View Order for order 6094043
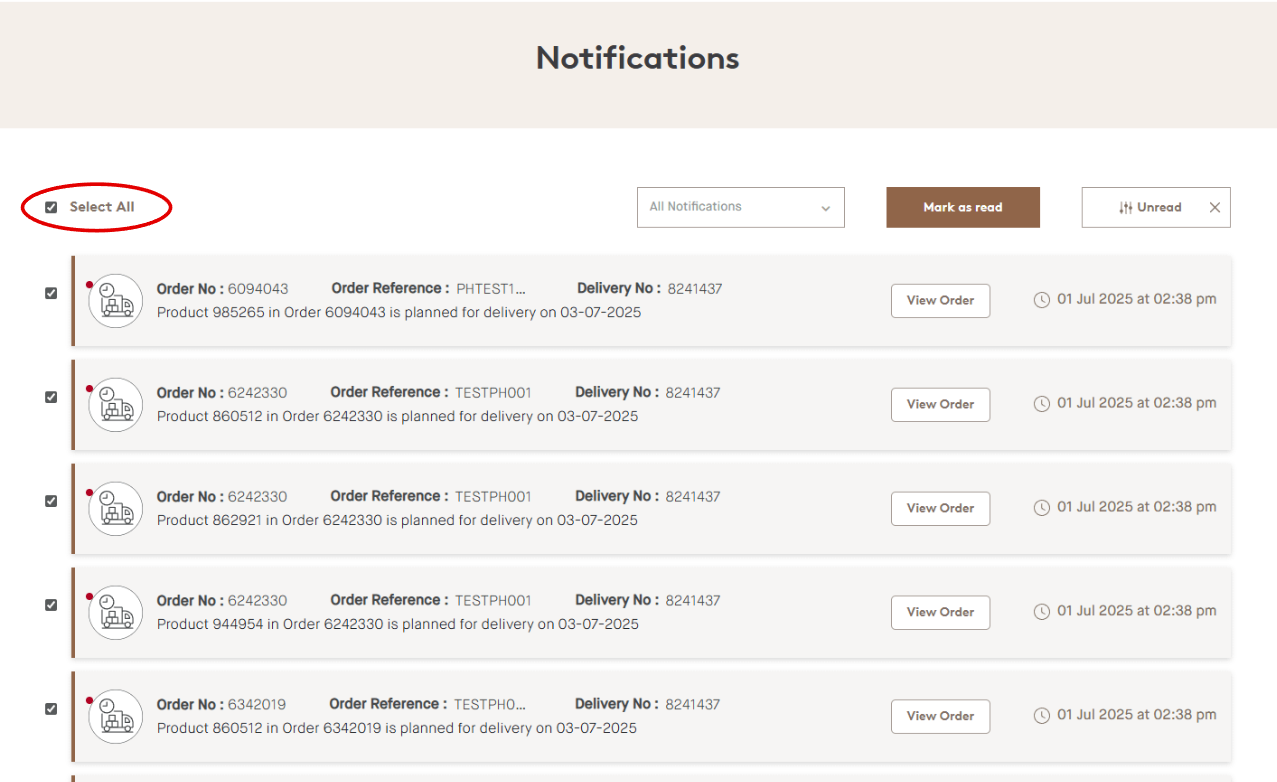This screenshot has width=1277, height=782. (941, 300)
